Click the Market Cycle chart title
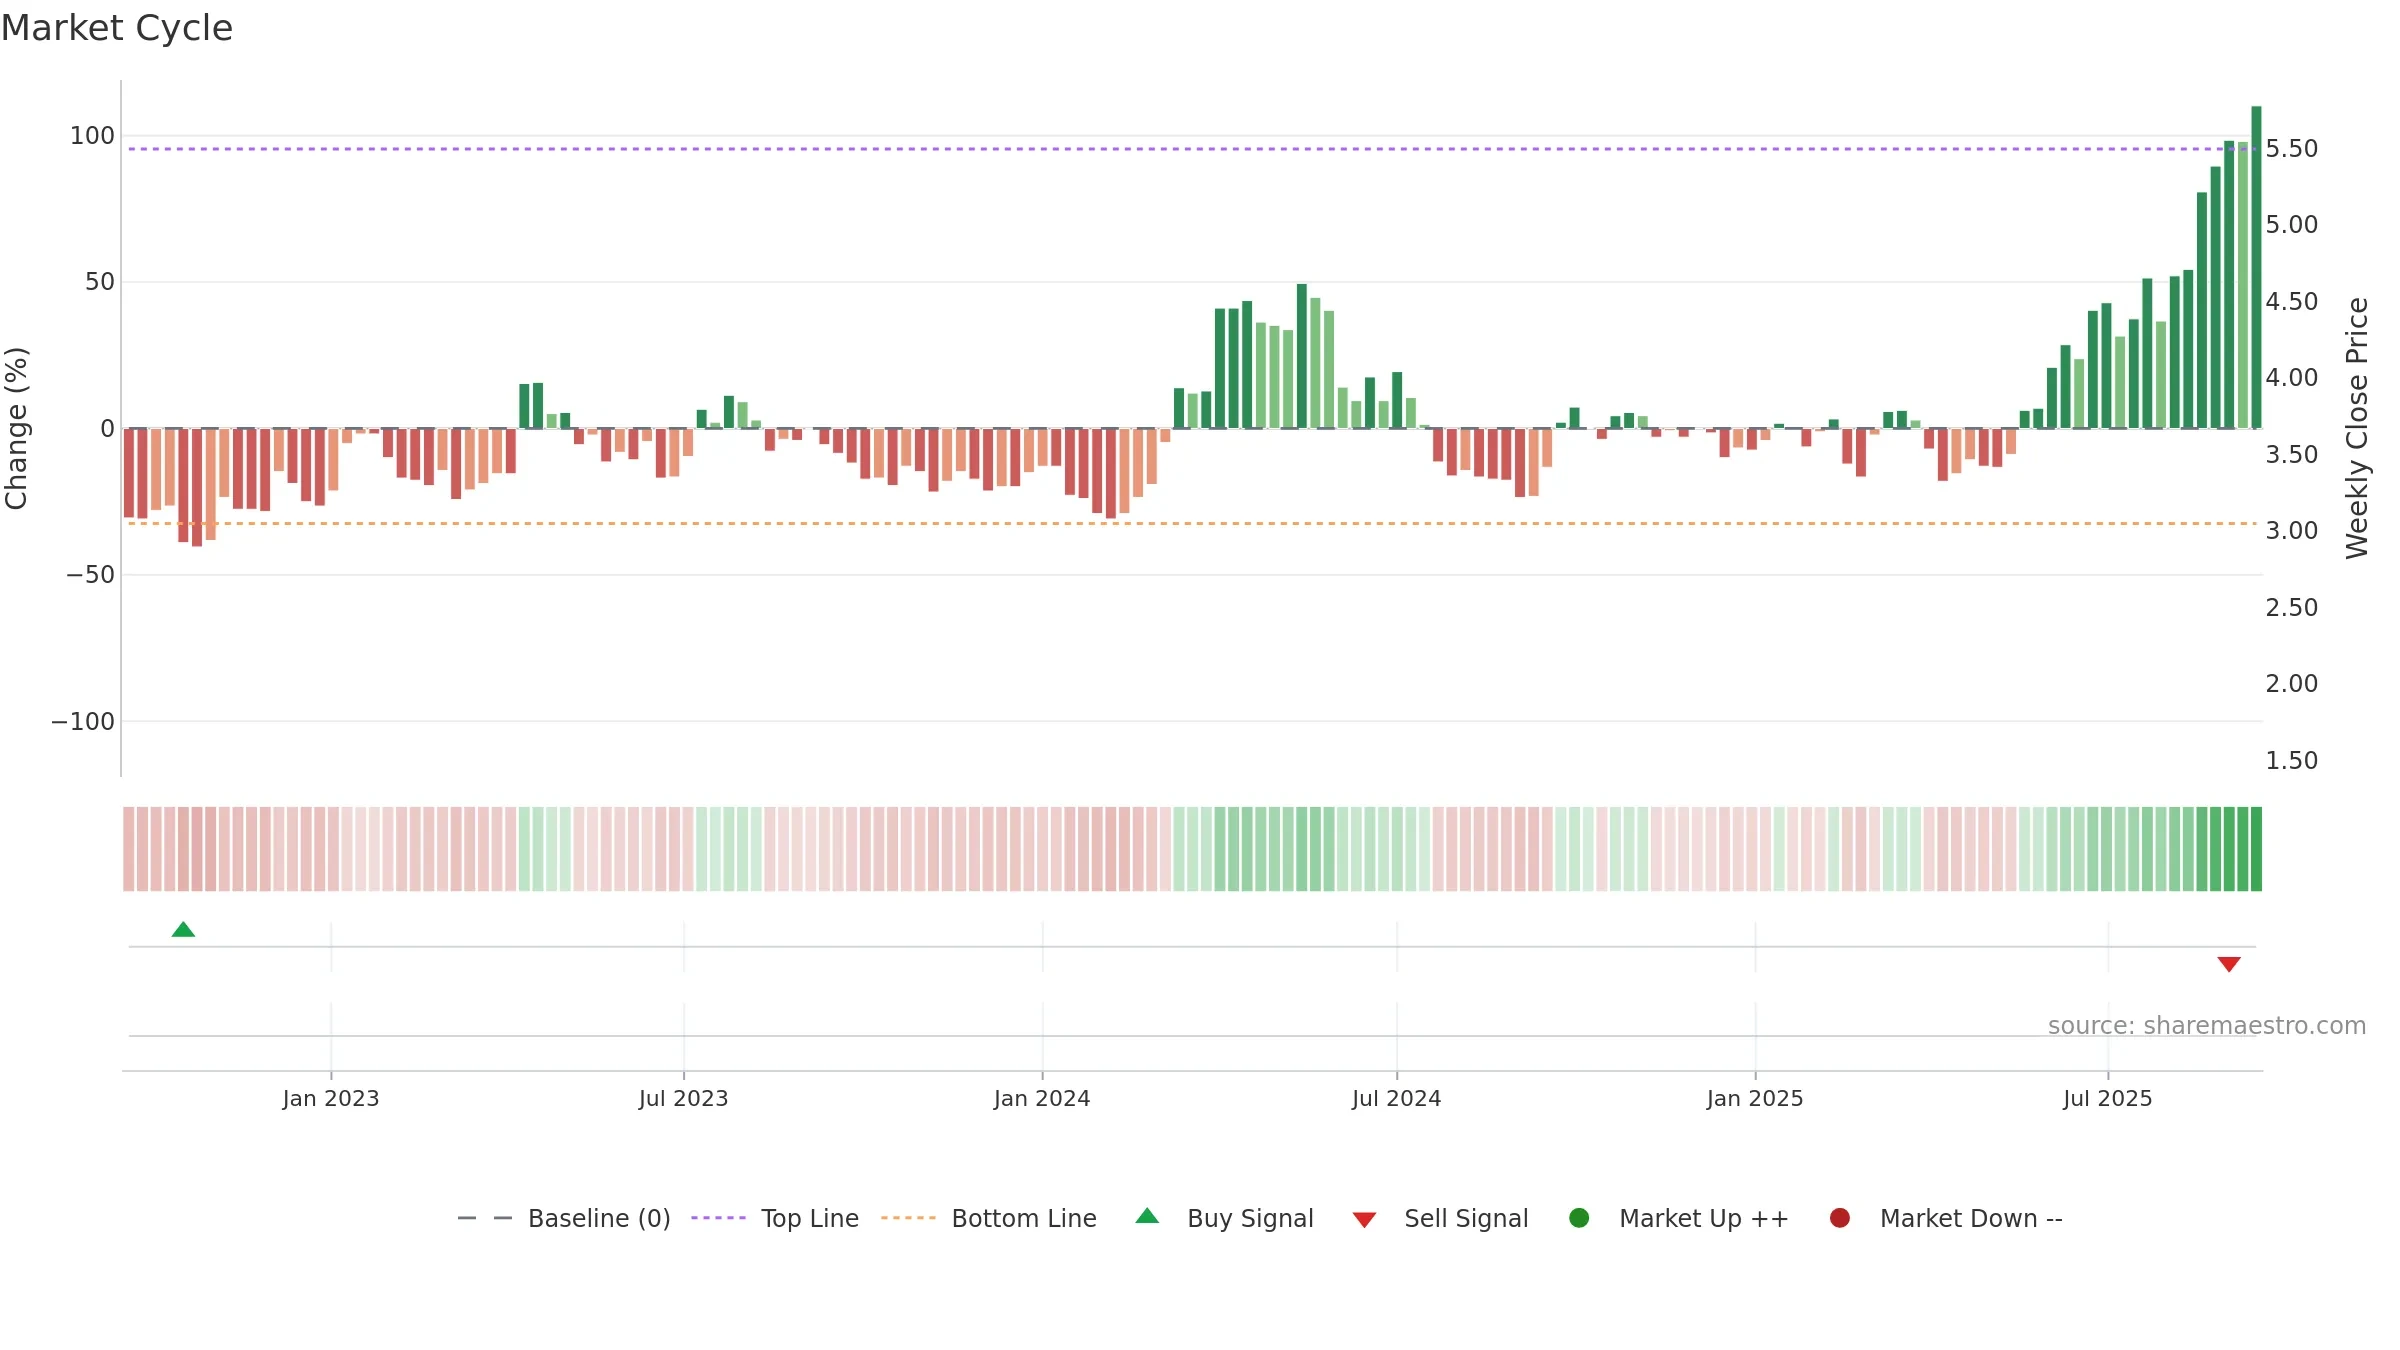 (117, 28)
